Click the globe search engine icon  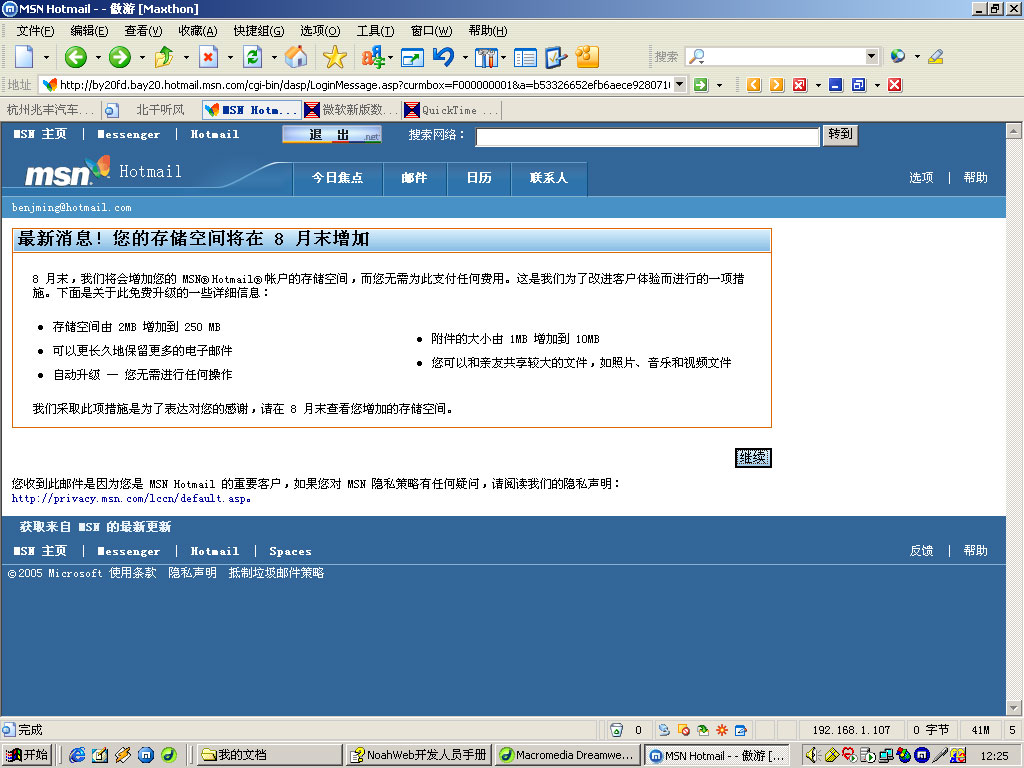(x=898, y=57)
